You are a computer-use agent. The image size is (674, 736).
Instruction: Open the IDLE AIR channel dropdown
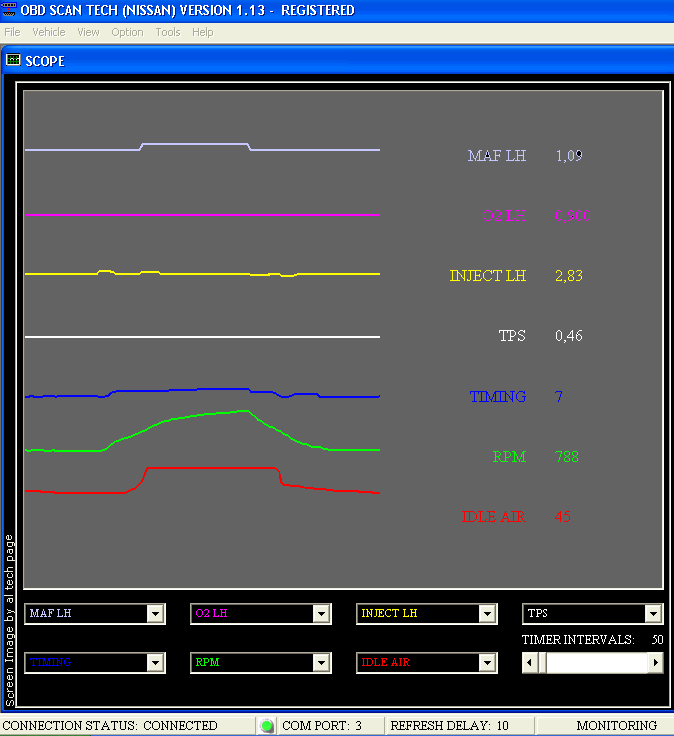tap(487, 662)
